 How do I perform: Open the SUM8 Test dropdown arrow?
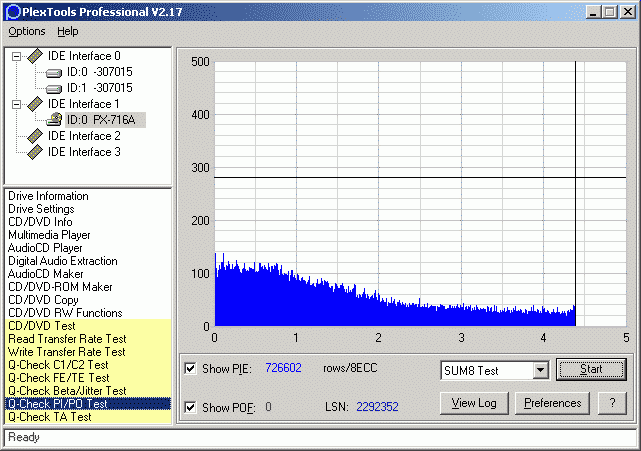[540, 370]
